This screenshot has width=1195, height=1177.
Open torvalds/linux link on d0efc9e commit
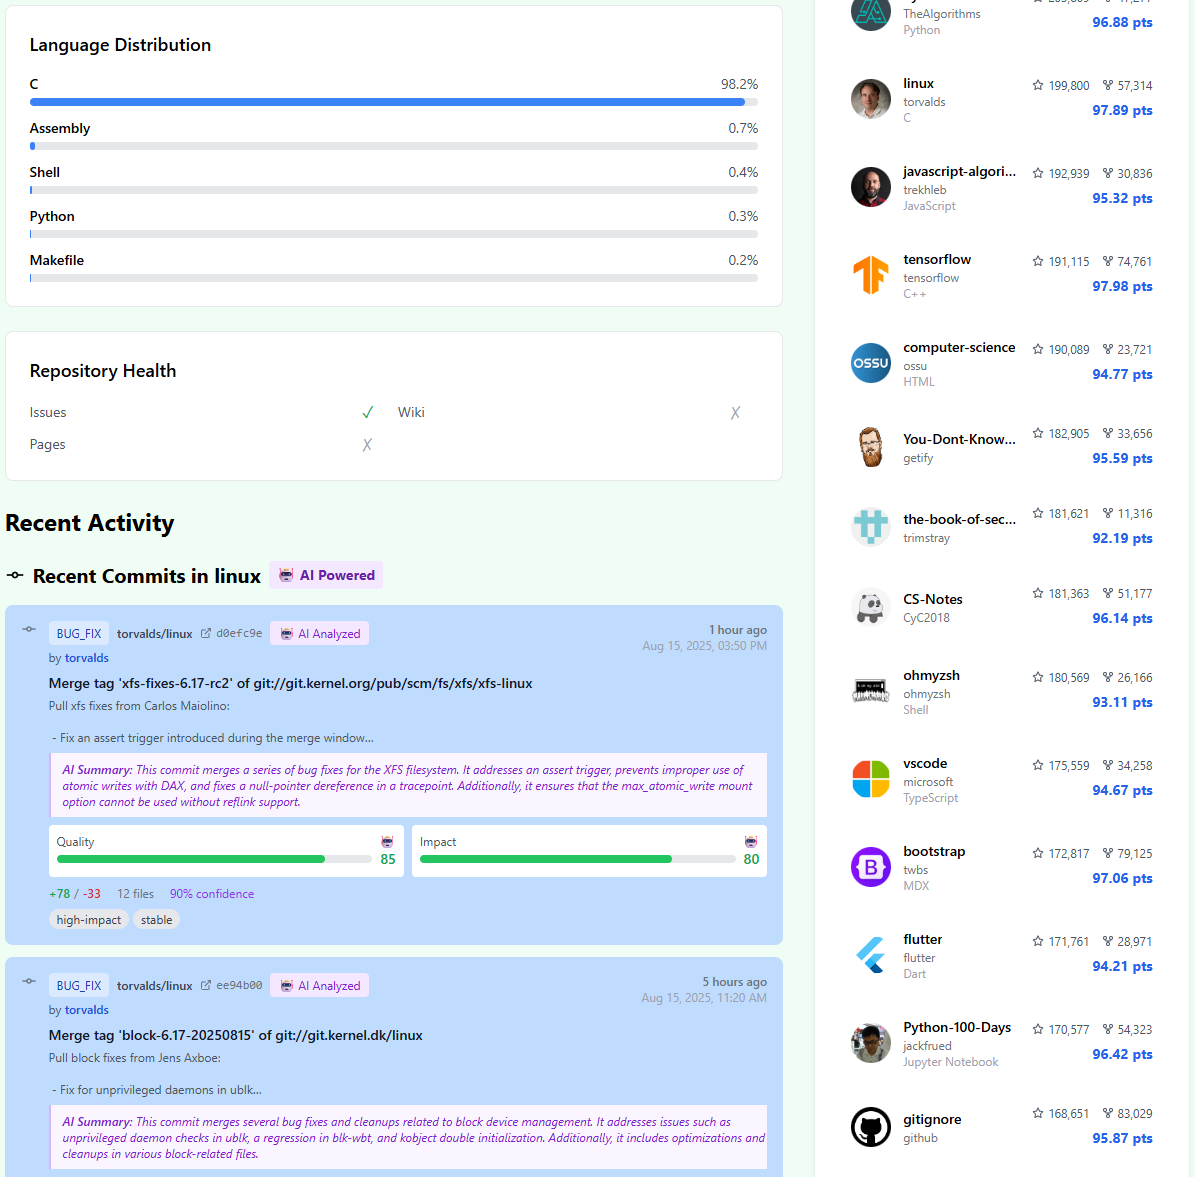tap(154, 633)
